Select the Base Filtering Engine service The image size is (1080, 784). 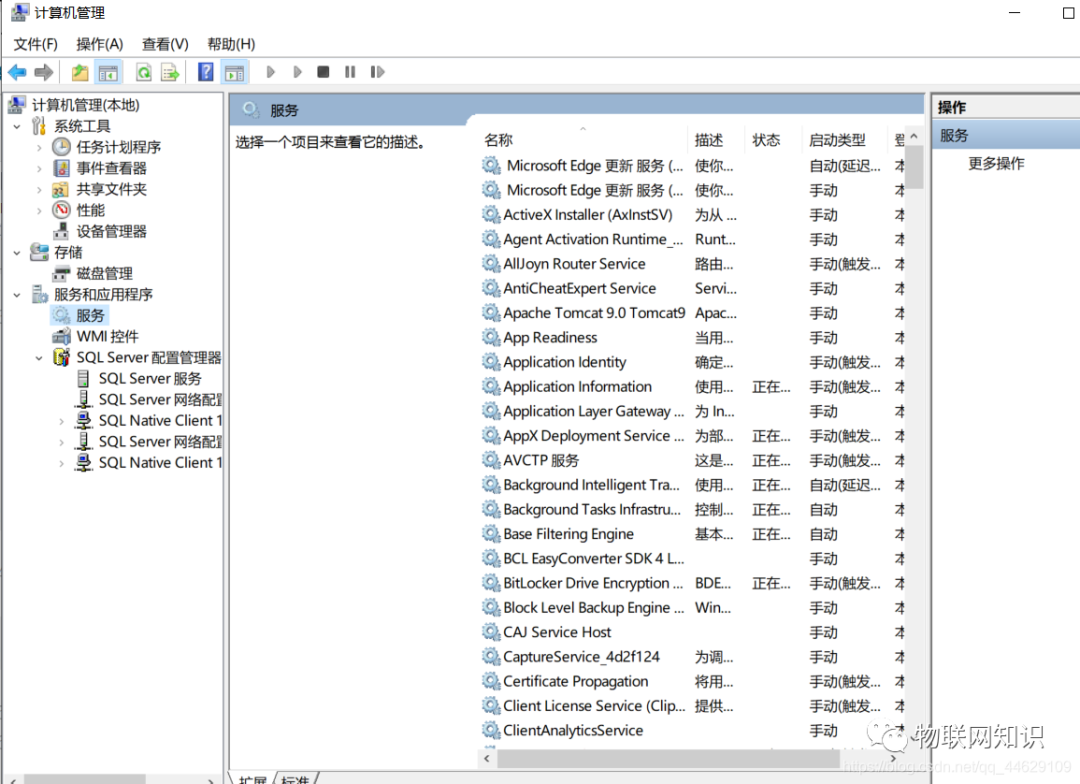(x=692, y=534)
